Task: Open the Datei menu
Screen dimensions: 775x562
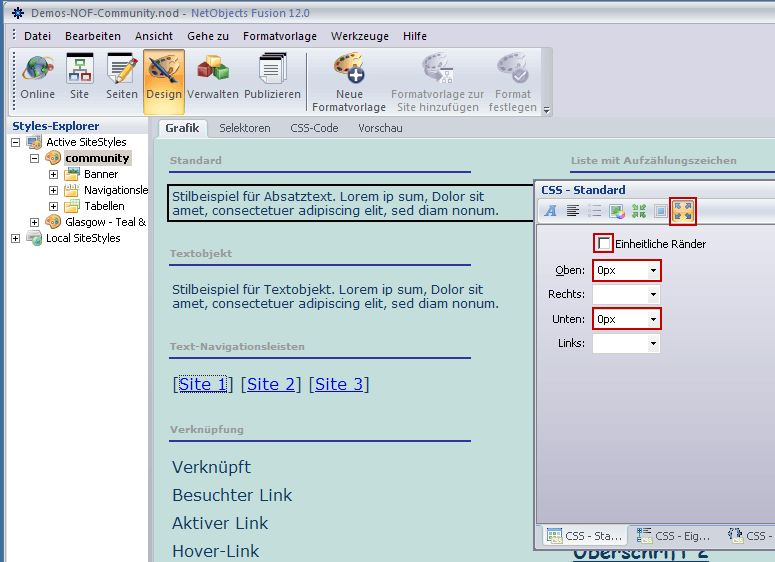Action: (37, 36)
